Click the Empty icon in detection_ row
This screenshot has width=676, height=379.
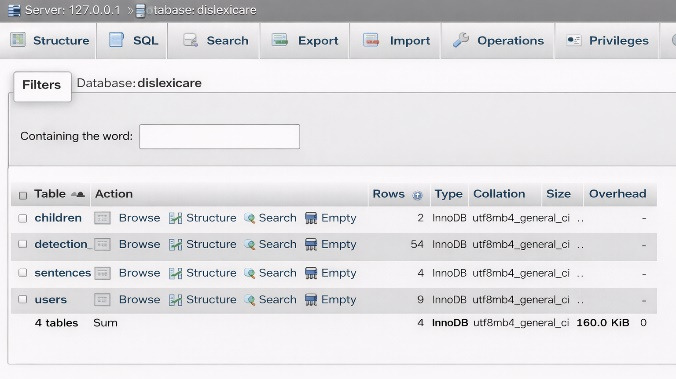(311, 244)
